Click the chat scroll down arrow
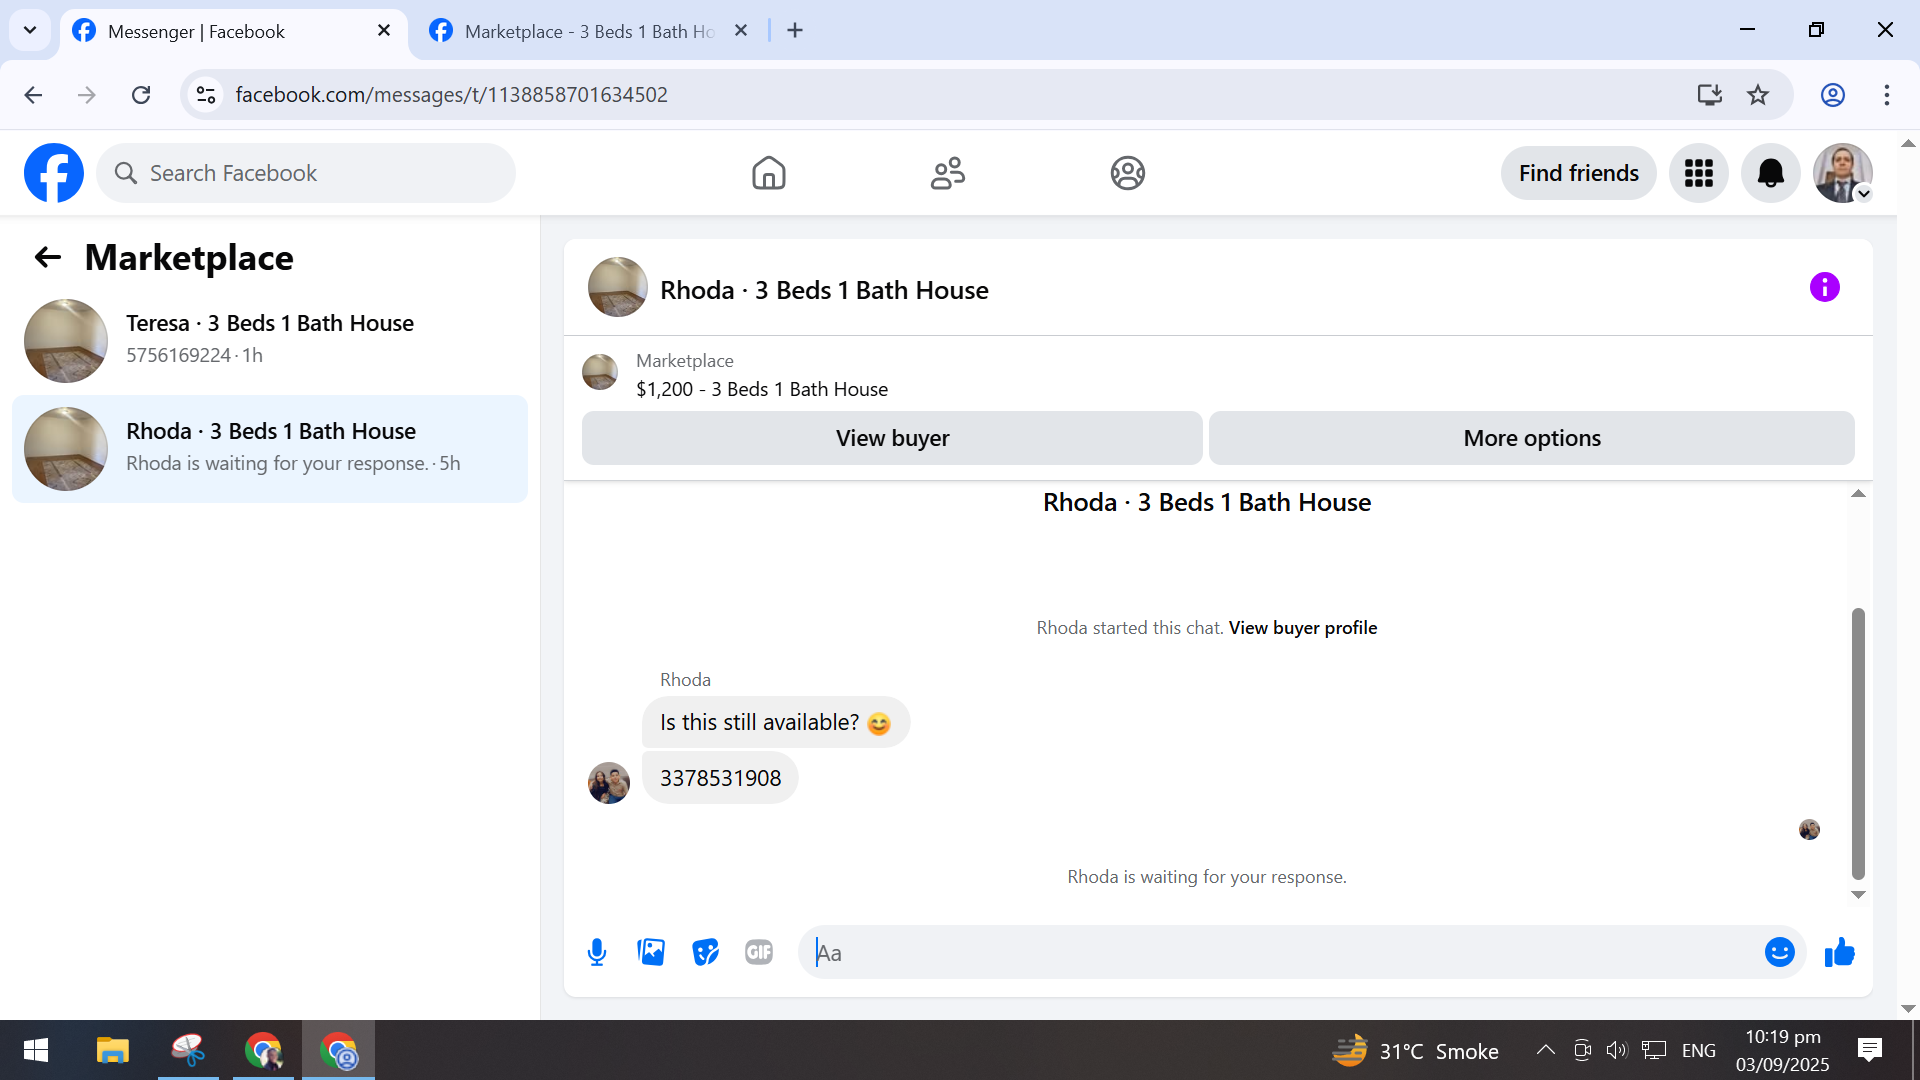The width and height of the screenshot is (1920, 1080). point(1858,895)
